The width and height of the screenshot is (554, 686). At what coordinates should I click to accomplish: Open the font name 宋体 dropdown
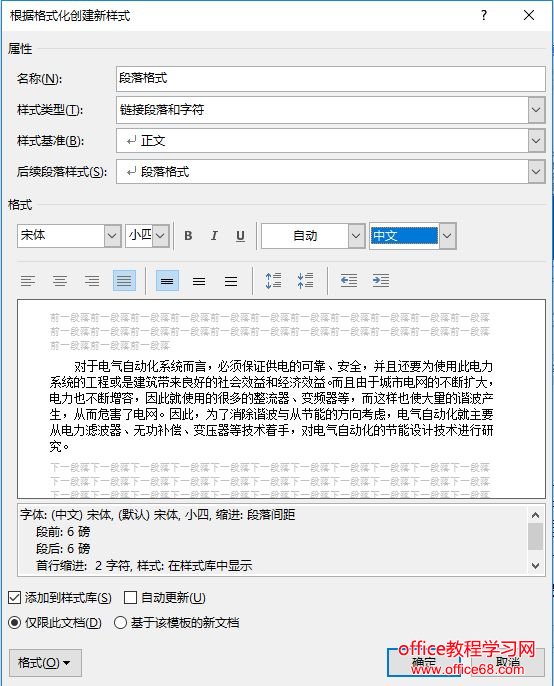pyautogui.click(x=112, y=236)
